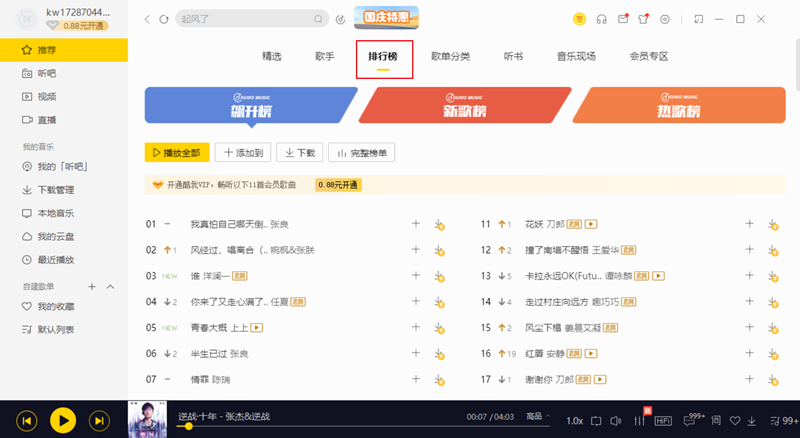
Task: Open the 高品 quality selector
Action: [538, 417]
